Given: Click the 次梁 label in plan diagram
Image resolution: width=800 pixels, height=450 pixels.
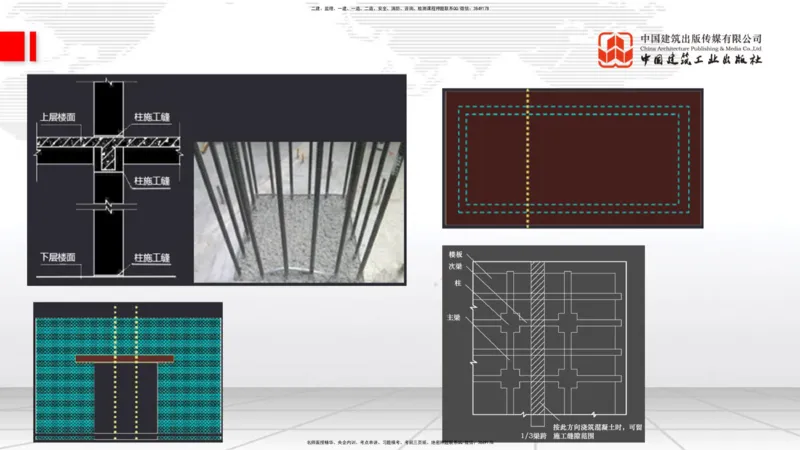Looking at the screenshot, I should (454, 268).
